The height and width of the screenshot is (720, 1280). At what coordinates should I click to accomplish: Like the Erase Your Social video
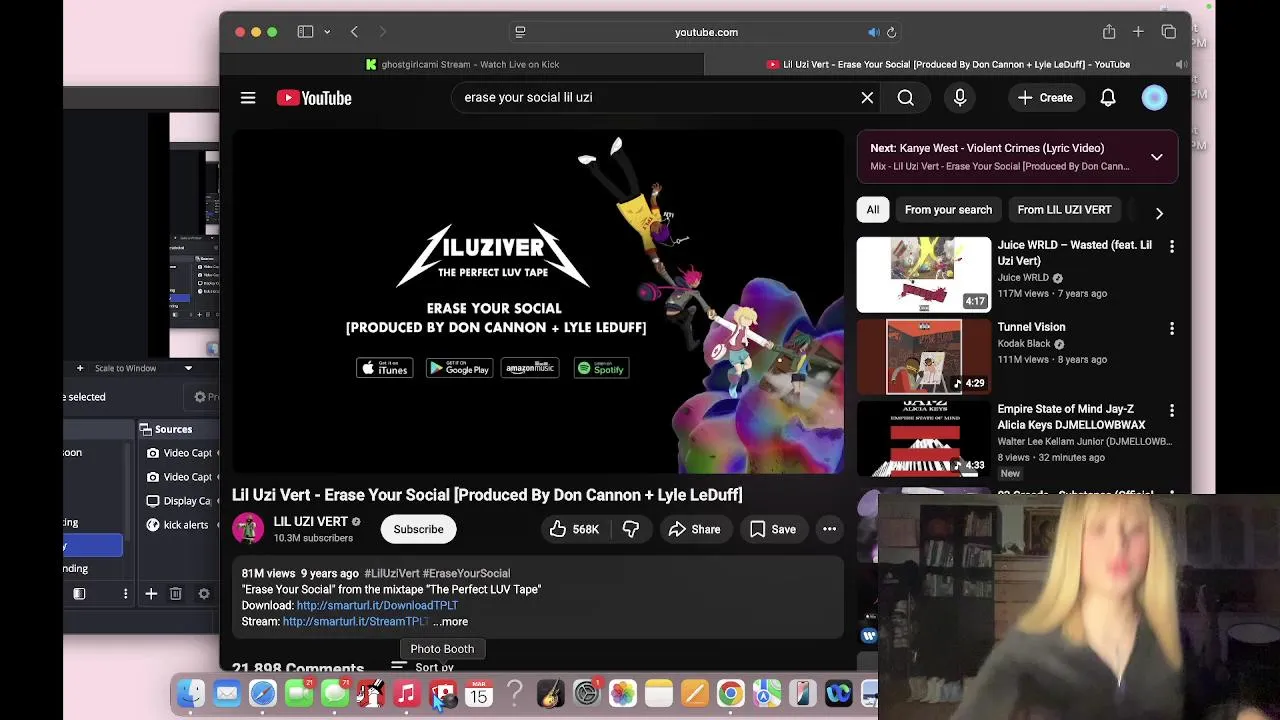coord(574,529)
